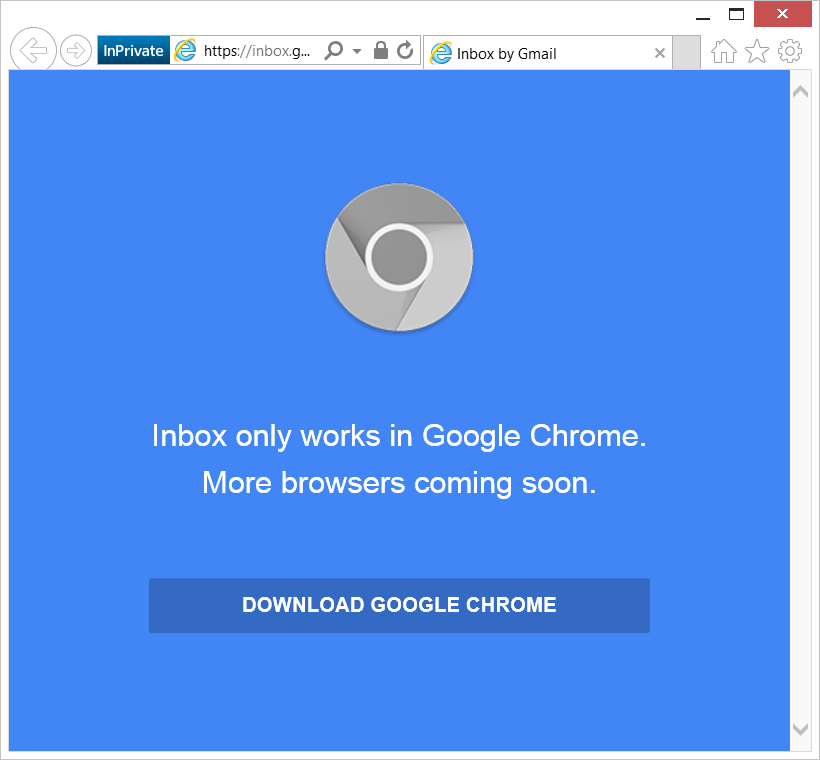The height and width of the screenshot is (760, 820).
Task: Click the InPrivate badge in address bar
Action: tap(133, 51)
